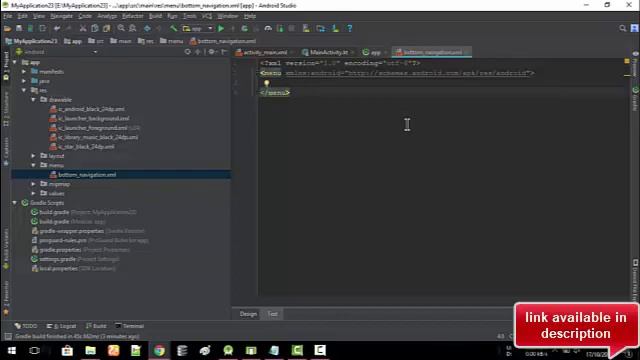The height and width of the screenshot is (360, 640).
Task: Open the Build menu
Action: (155, 16)
